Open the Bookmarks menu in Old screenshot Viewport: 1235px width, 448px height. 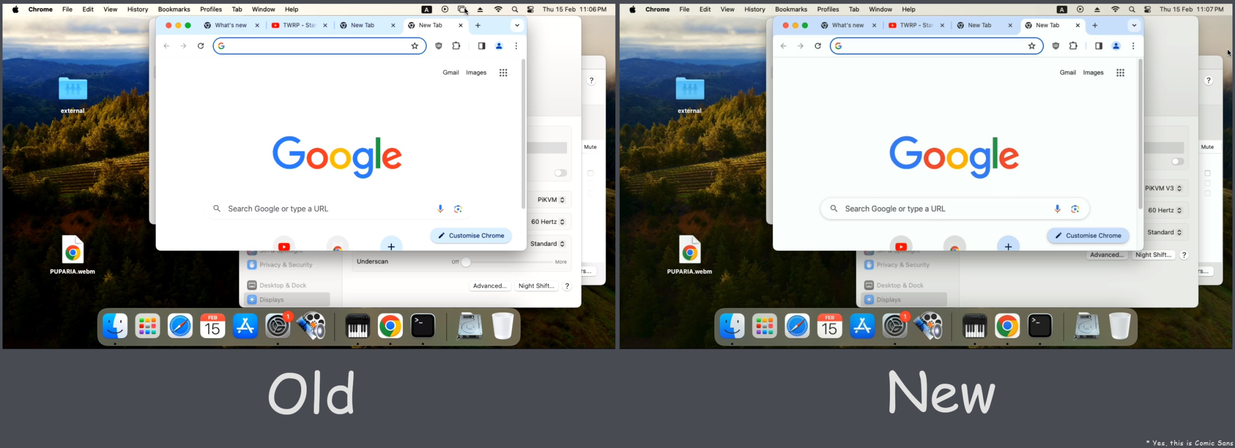click(x=174, y=9)
